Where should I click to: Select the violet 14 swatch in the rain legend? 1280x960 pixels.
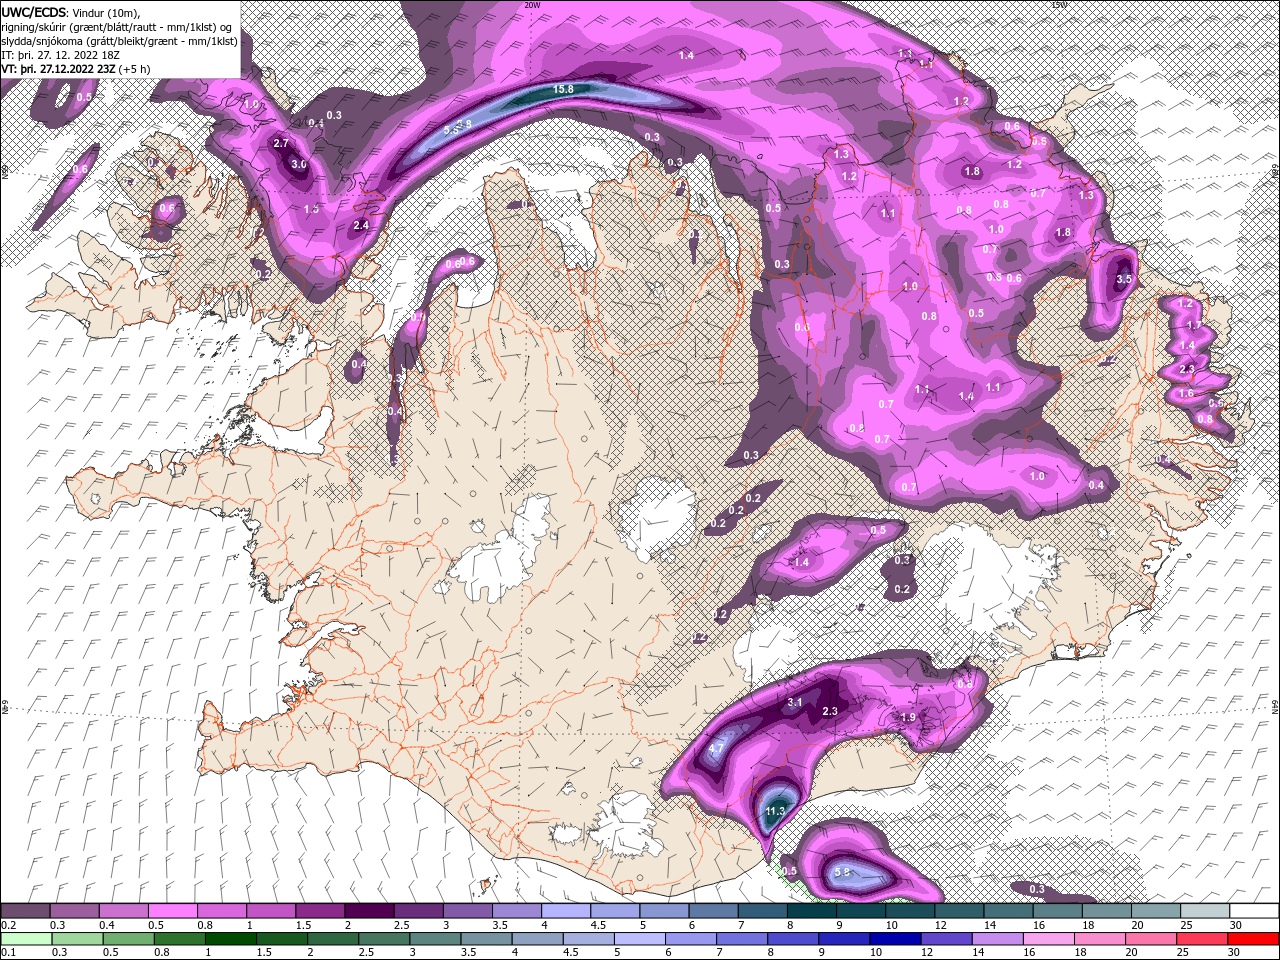997,939
